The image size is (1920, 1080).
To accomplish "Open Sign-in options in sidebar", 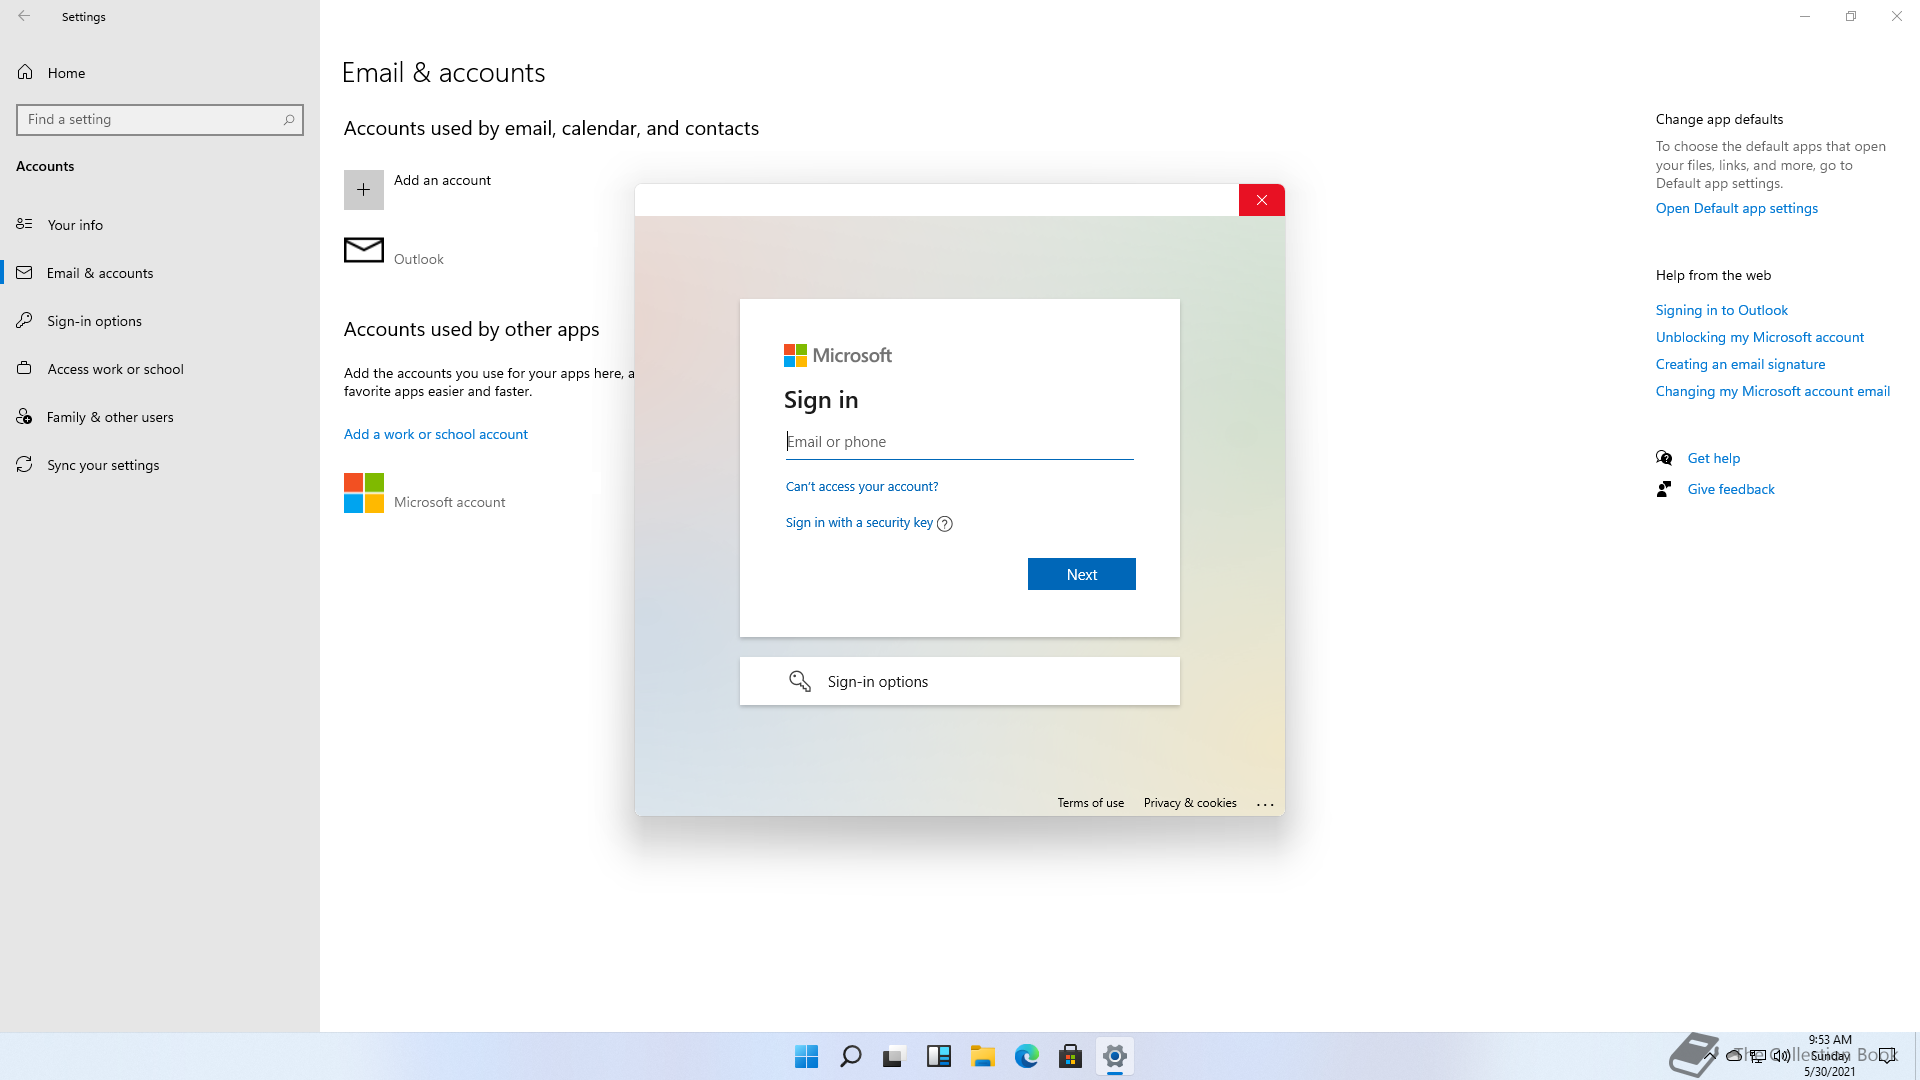I will (x=160, y=321).
